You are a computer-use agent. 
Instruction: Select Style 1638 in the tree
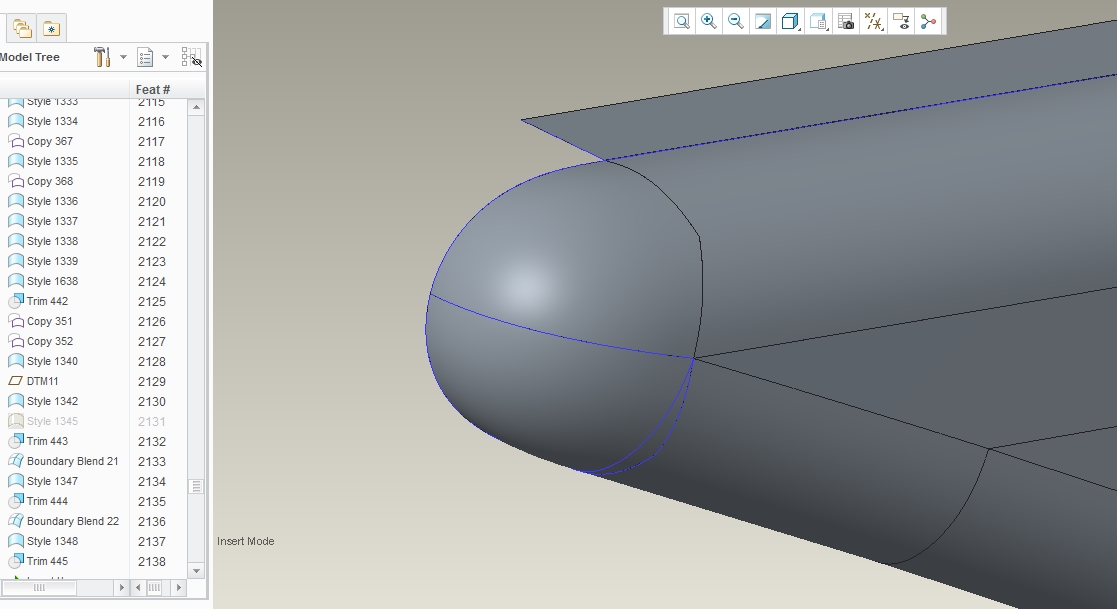(x=52, y=281)
